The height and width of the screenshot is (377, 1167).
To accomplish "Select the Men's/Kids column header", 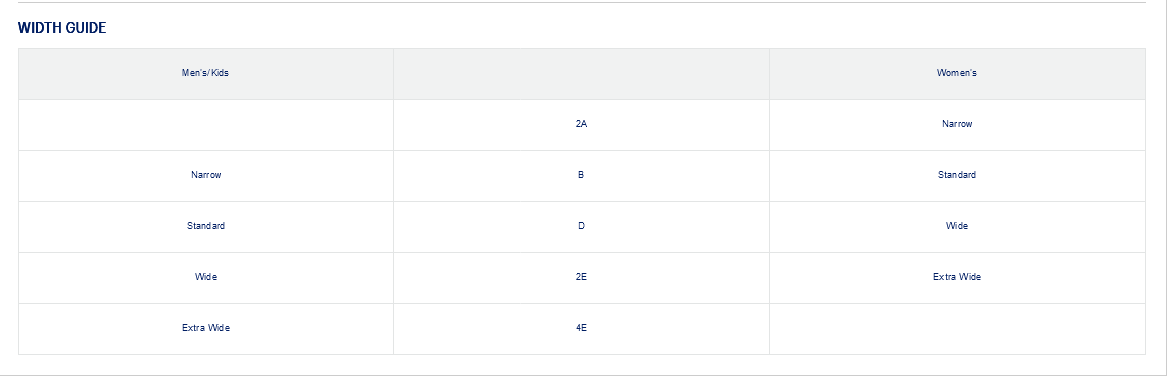I will coord(205,74).
